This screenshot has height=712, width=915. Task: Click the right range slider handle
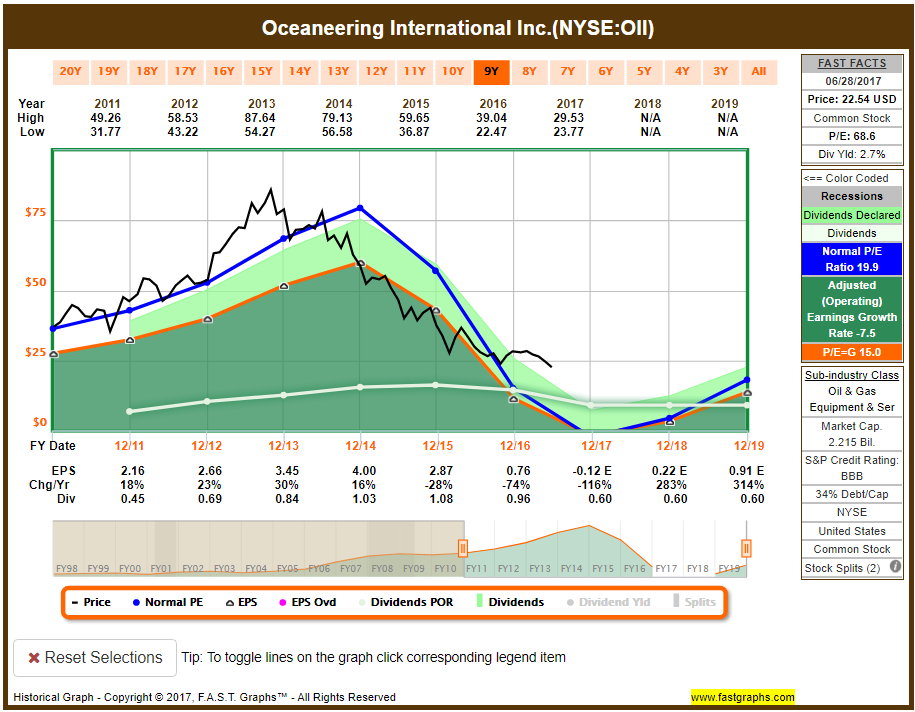click(x=746, y=549)
